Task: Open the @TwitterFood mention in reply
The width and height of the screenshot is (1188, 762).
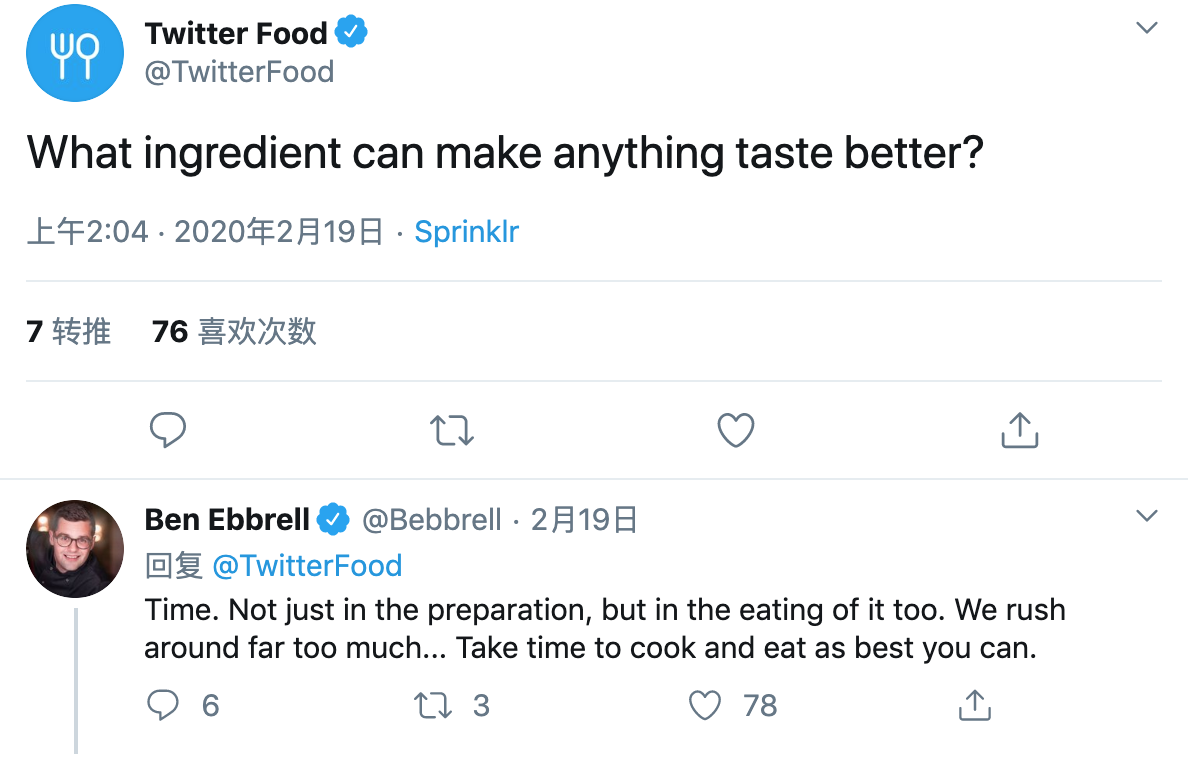Action: (307, 566)
